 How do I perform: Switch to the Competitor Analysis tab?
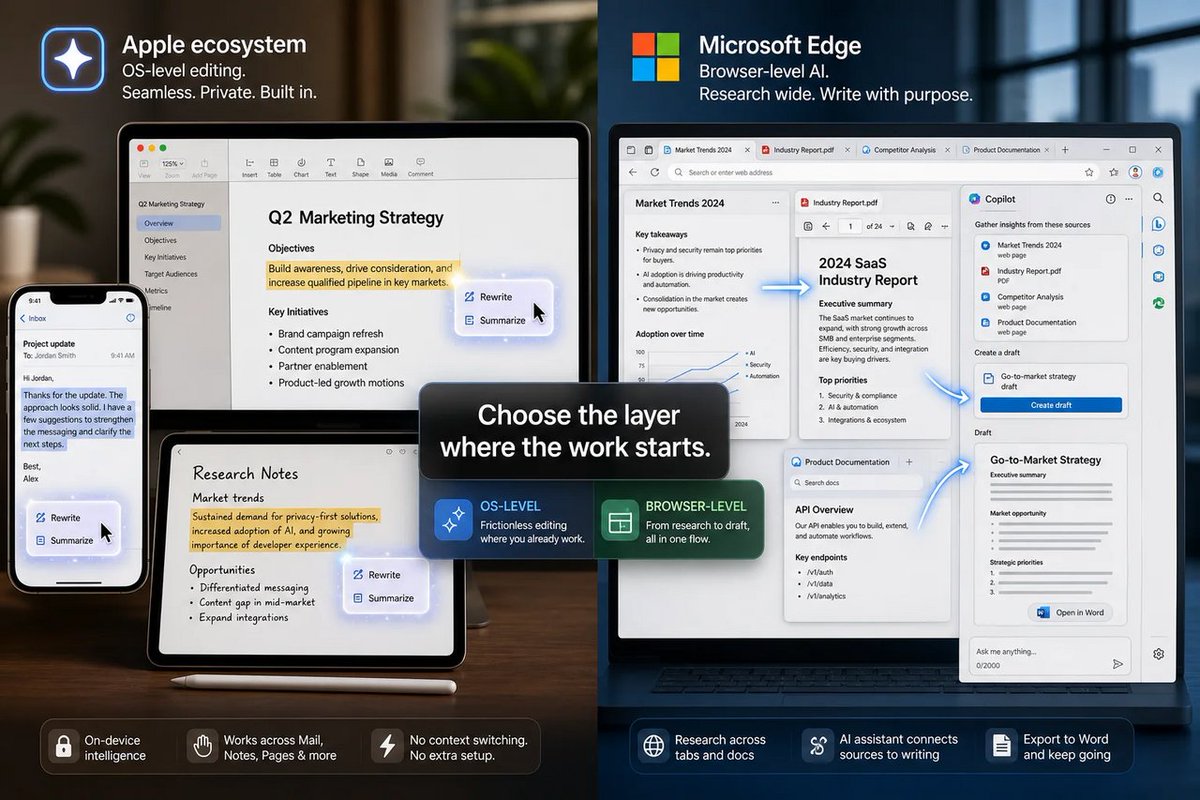coord(904,150)
